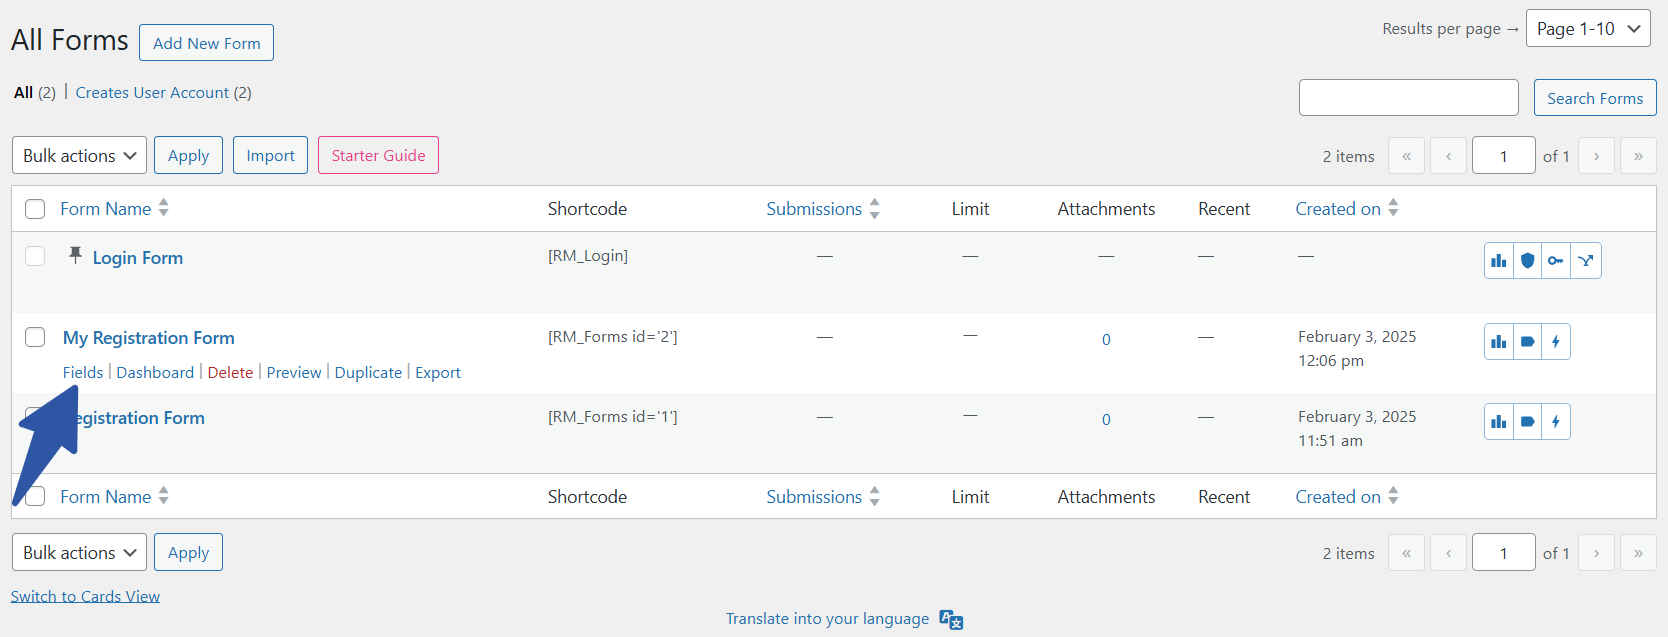Click the Add New Form button
This screenshot has height=637, width=1668.
pos(206,43)
